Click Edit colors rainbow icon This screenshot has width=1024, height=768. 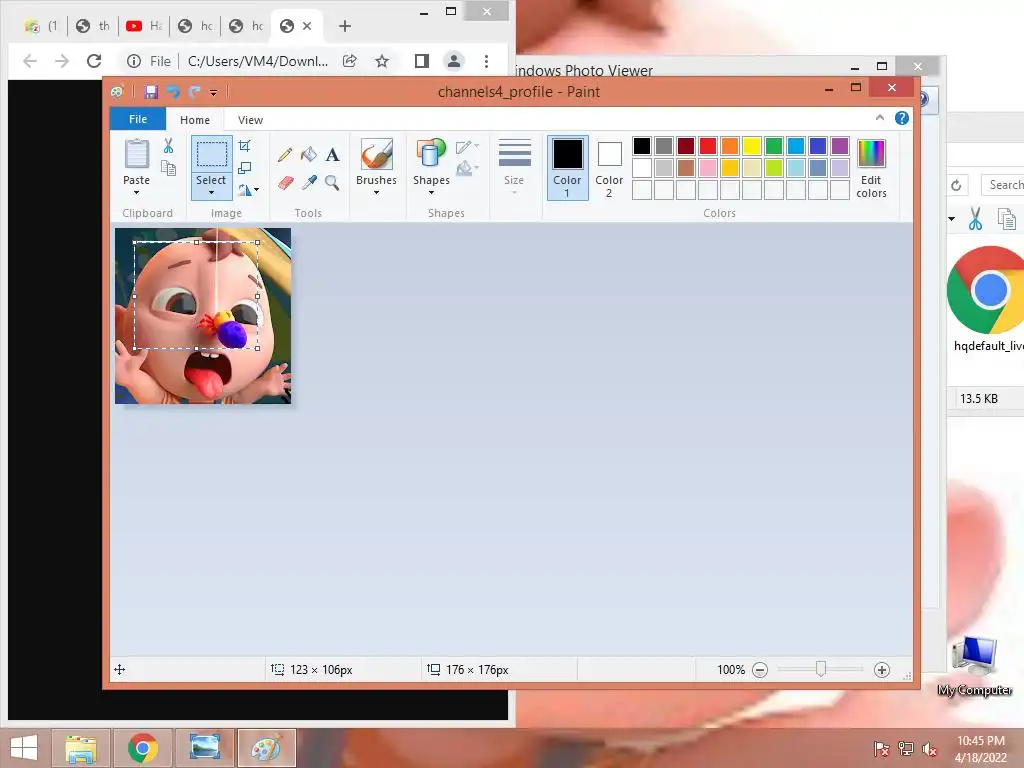coord(871,154)
